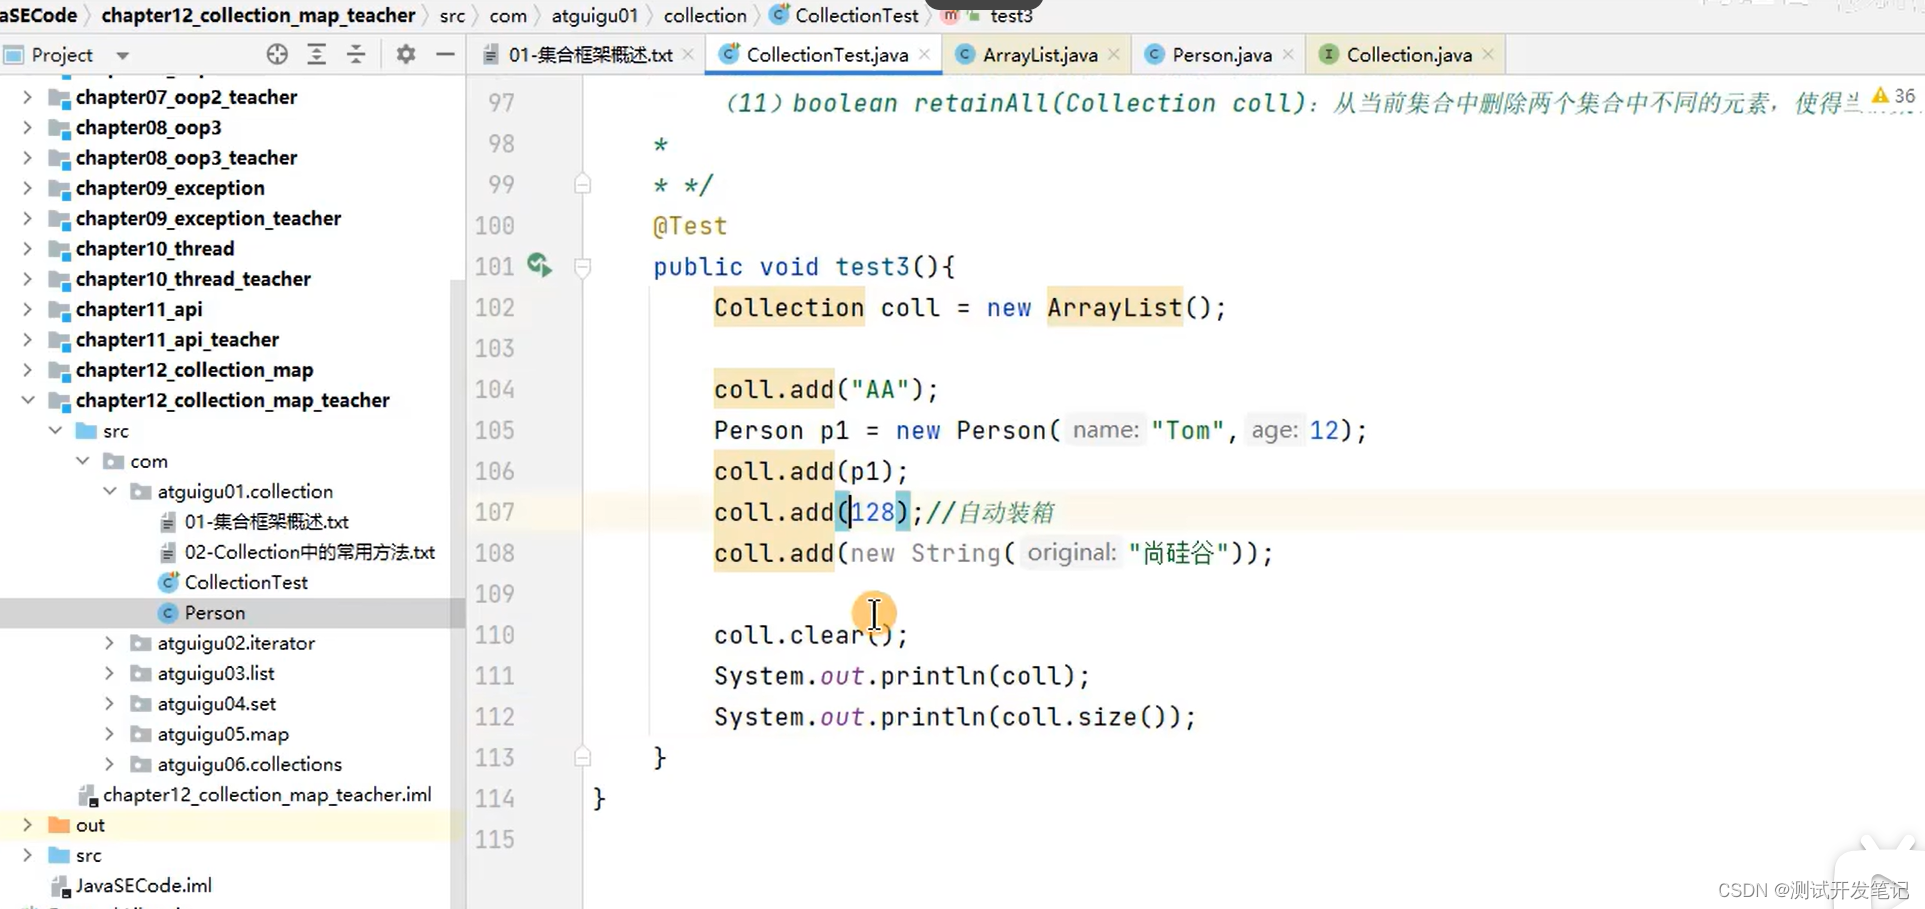Expand the atguigu05.map package
This screenshot has height=909, width=1925.
(x=110, y=734)
